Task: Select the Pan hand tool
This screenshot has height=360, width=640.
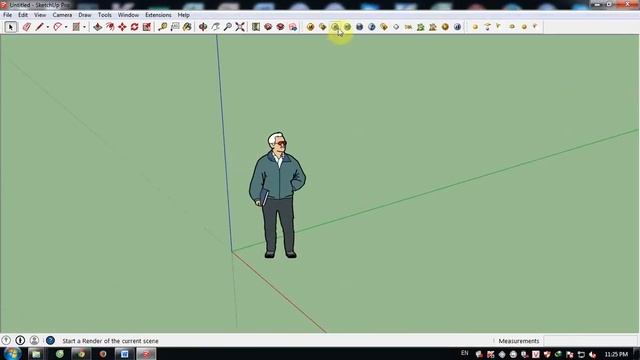Action: pyautogui.click(x=215, y=27)
